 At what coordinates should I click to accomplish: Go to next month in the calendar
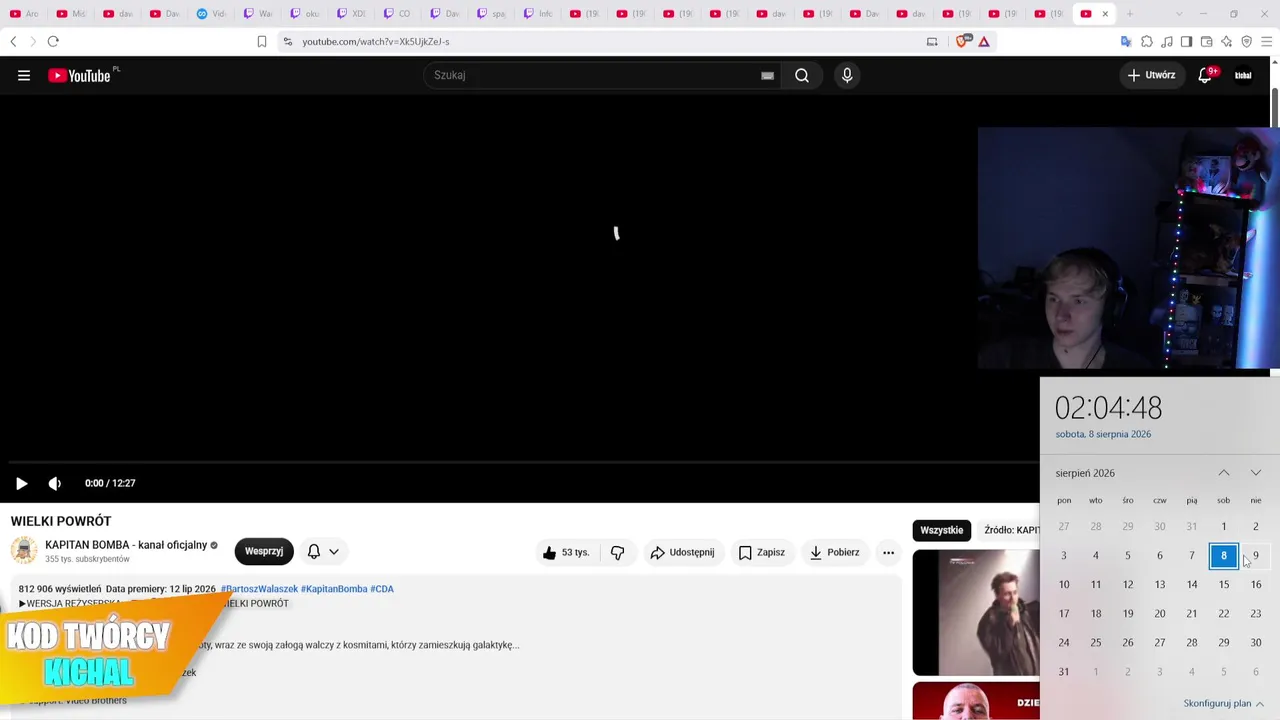(x=1256, y=473)
